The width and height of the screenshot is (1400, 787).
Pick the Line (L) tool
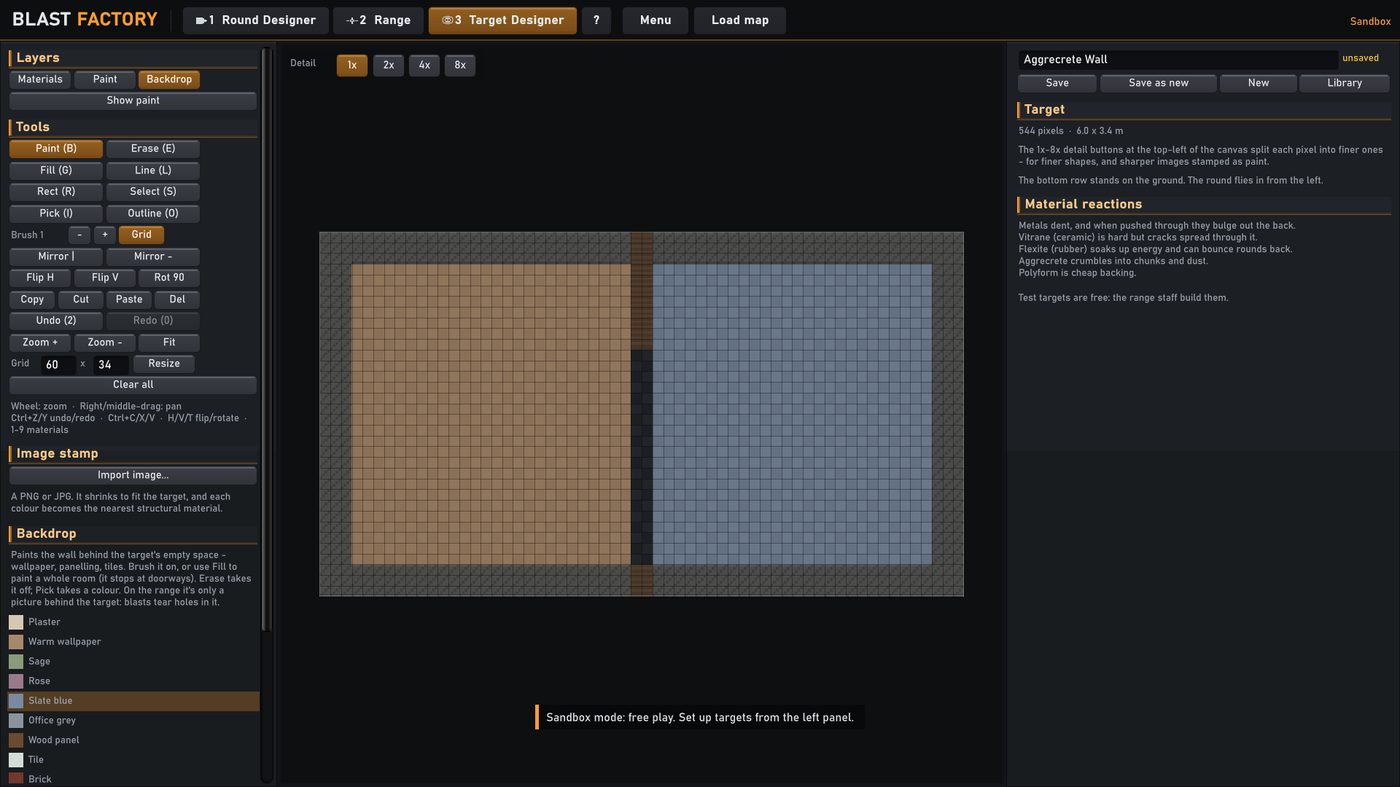153,170
